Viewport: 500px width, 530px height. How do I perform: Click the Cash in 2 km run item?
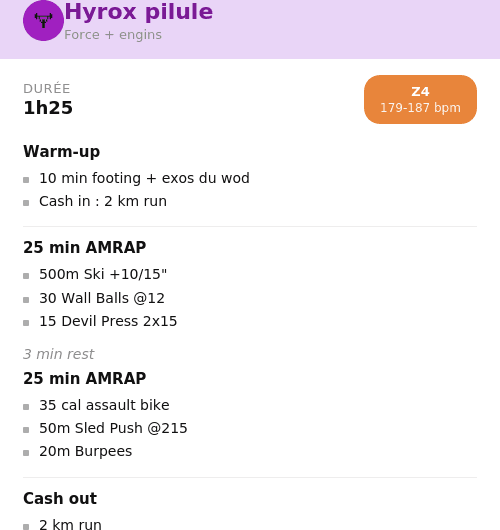point(103,201)
